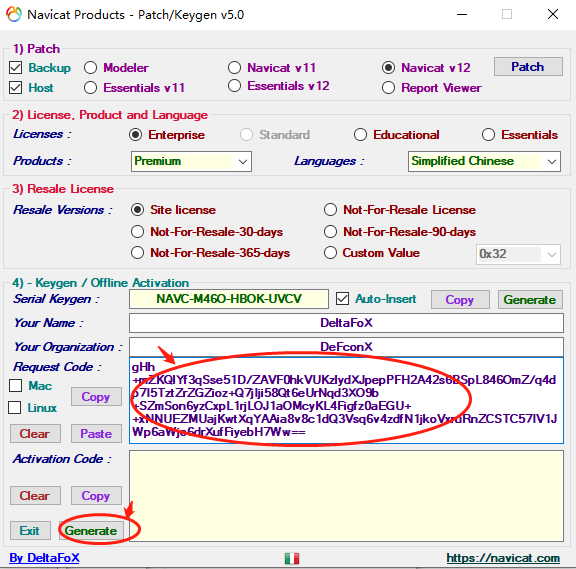Toggle the Auto-Insert checkbox
Screen dimensions: 576x569
click(342, 299)
